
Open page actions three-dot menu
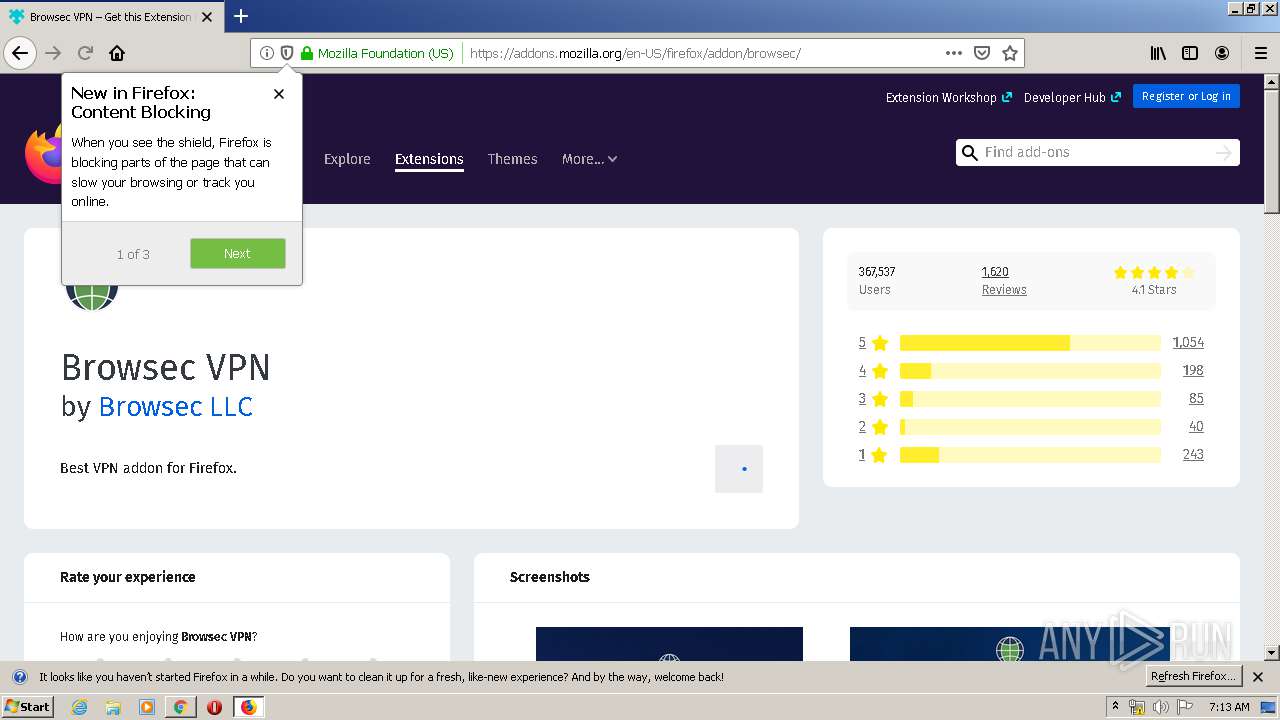pyautogui.click(x=954, y=53)
